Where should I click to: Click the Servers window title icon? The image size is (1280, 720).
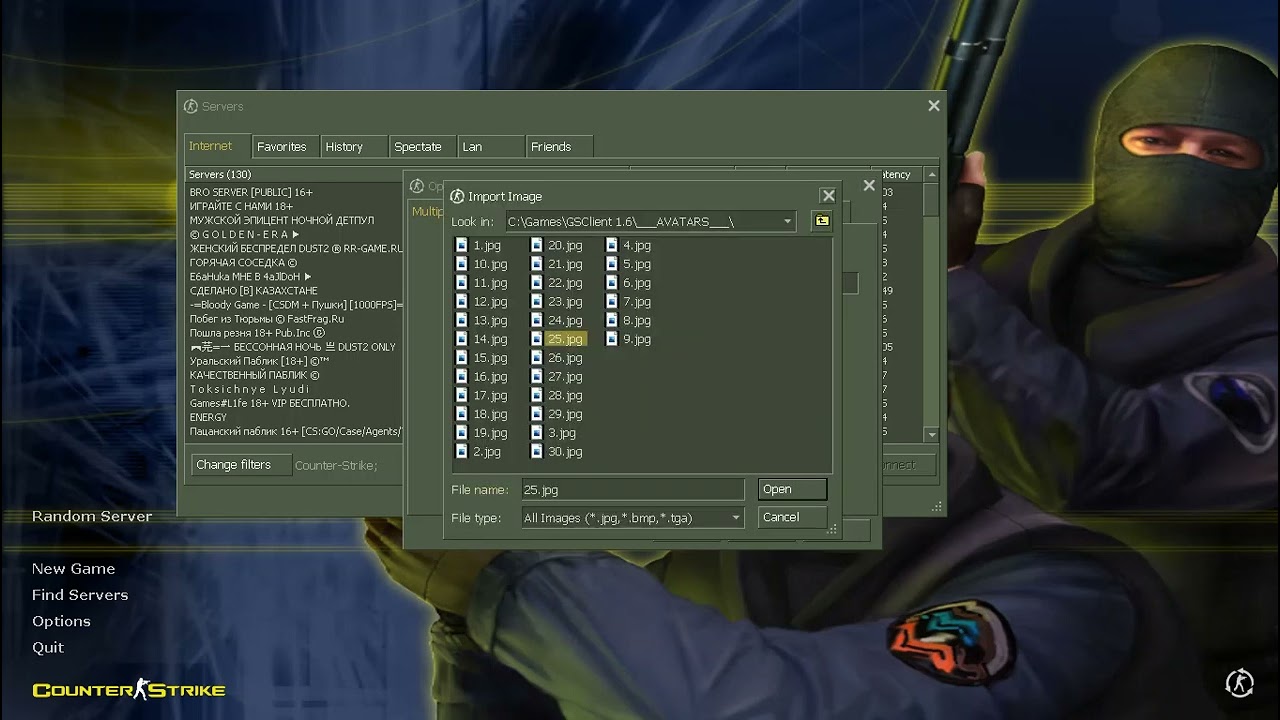190,106
